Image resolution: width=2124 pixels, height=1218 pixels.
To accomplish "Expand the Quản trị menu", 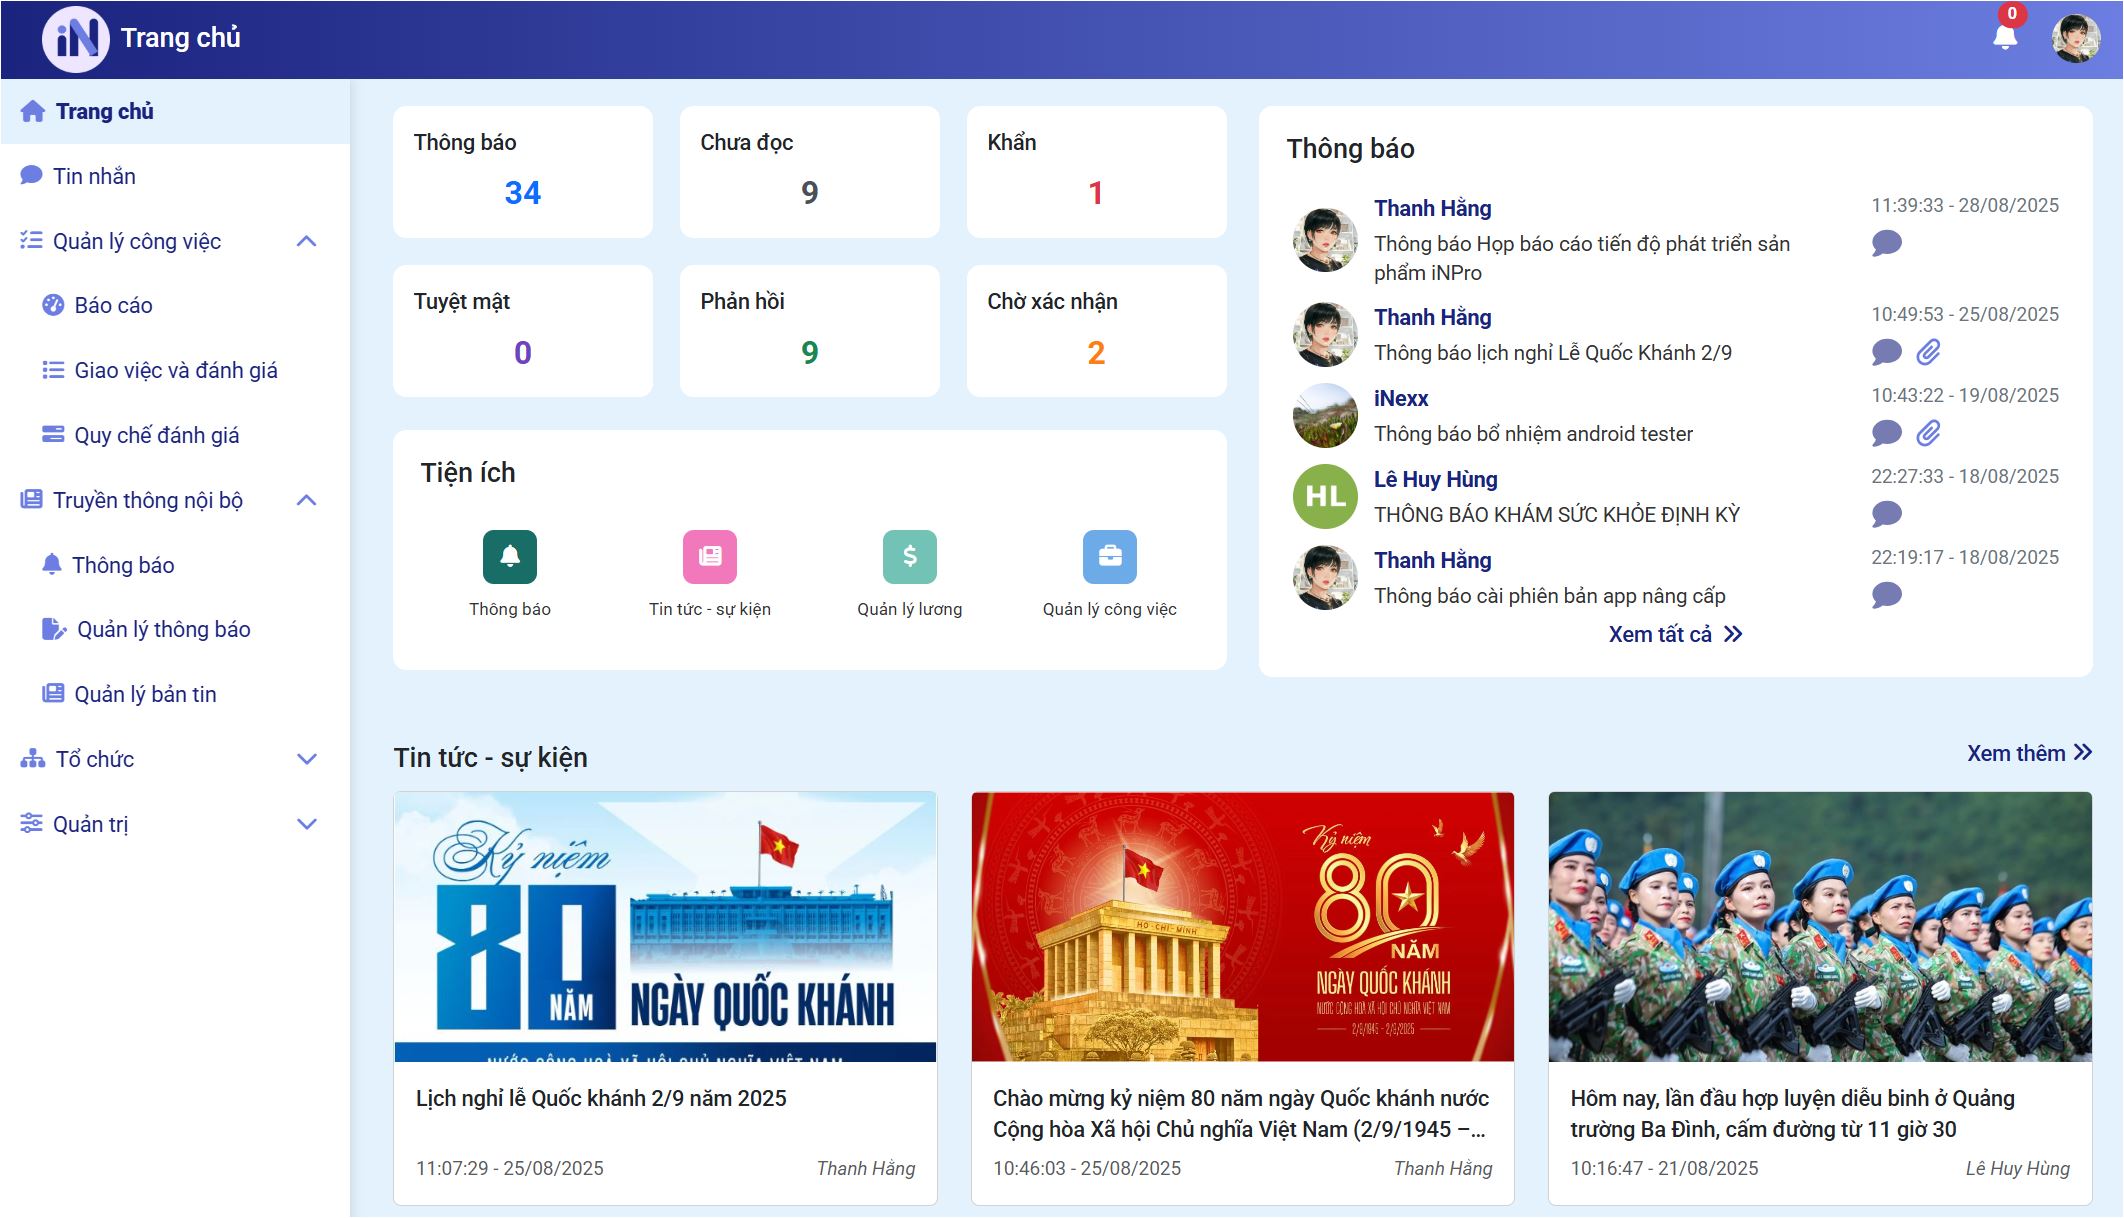I will click(307, 824).
